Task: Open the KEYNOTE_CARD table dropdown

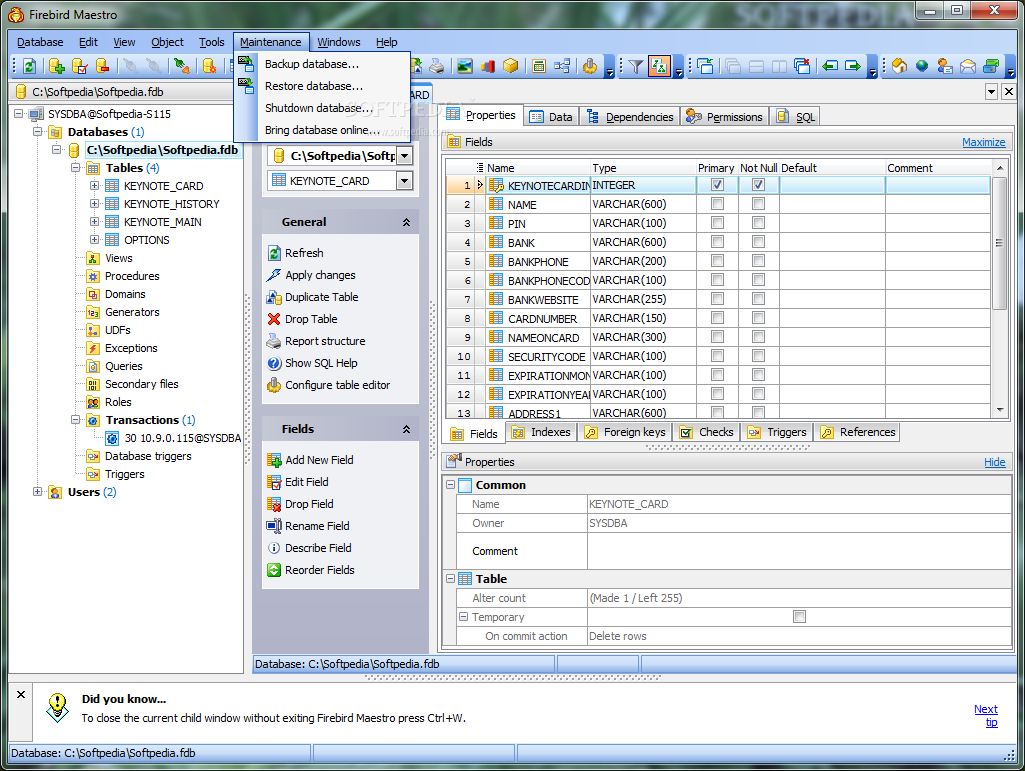Action: click(405, 180)
